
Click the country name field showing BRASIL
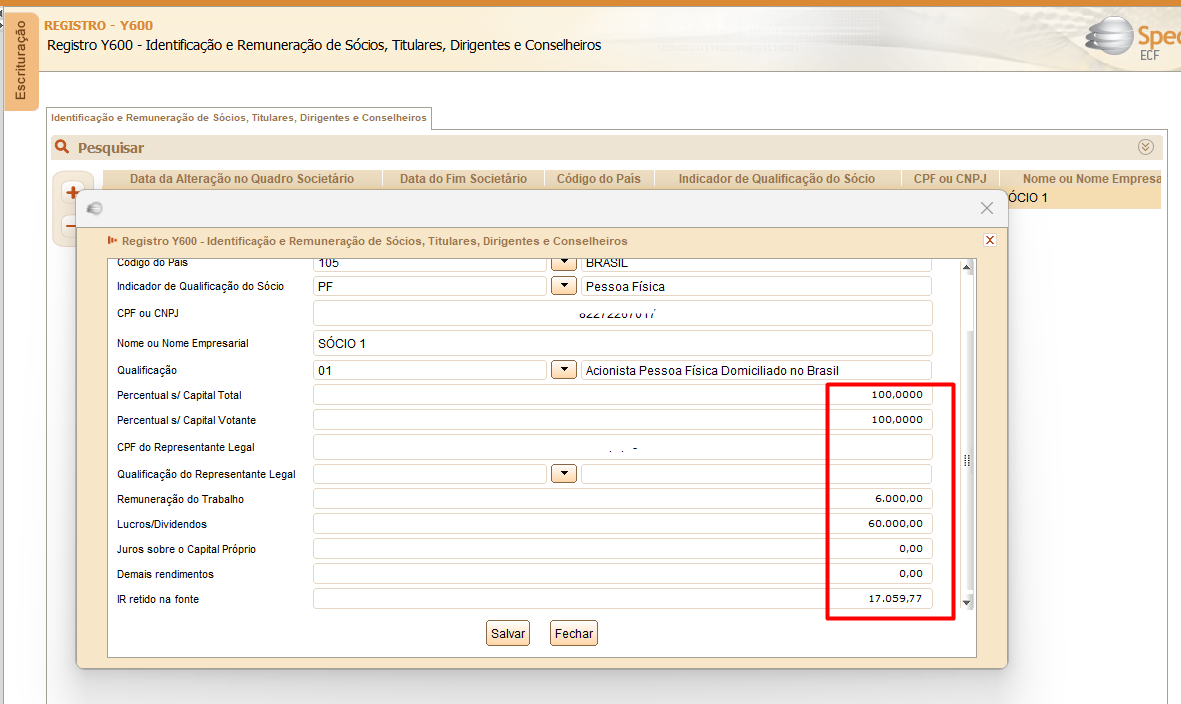coord(756,264)
